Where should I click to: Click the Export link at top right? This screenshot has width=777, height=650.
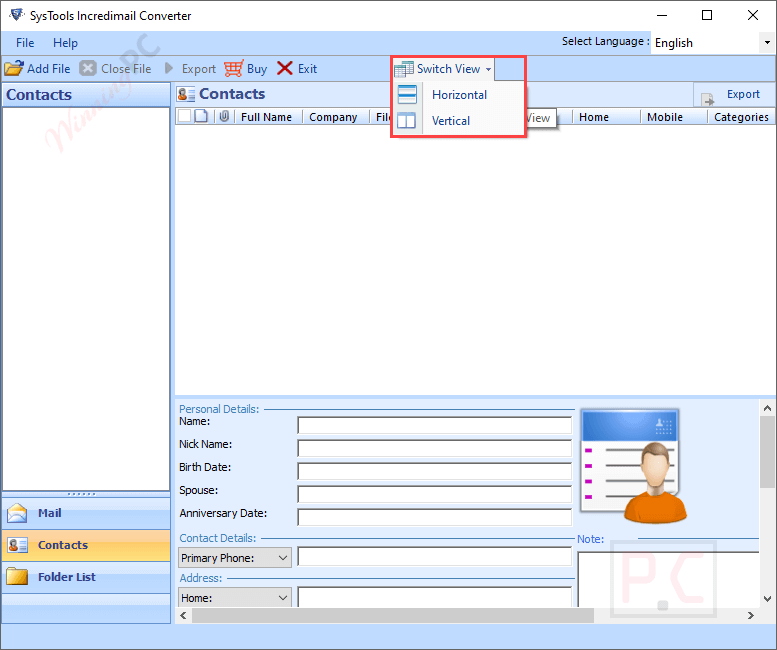pyautogui.click(x=743, y=94)
